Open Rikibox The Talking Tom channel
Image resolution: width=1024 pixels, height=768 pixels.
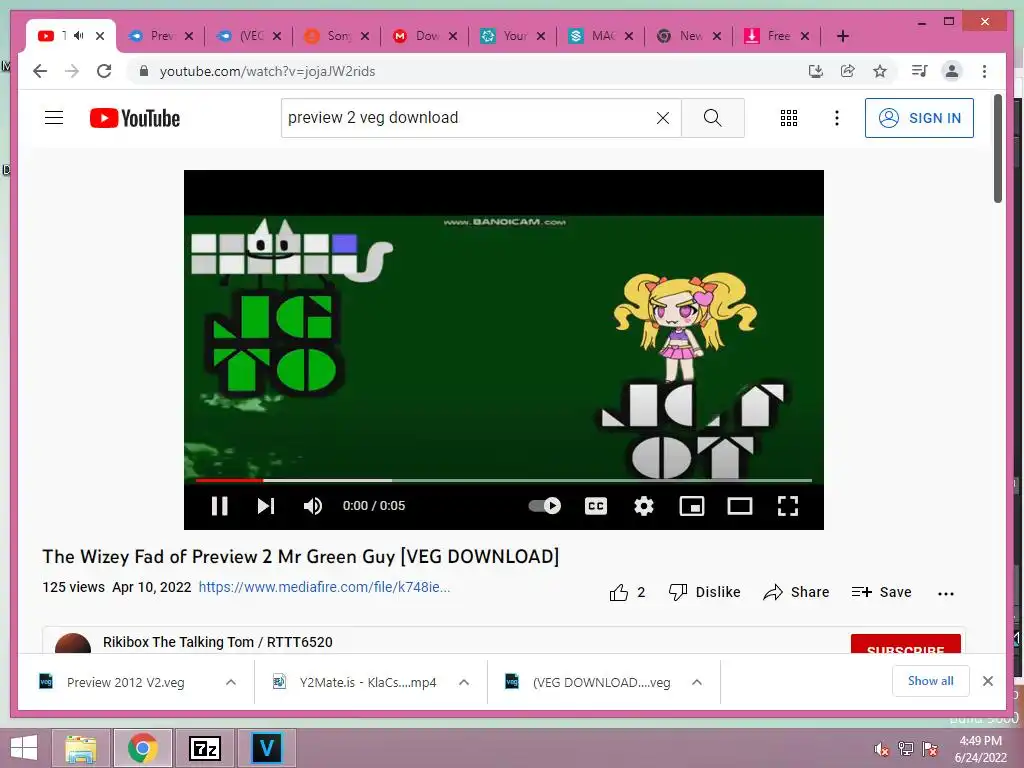[217, 642]
